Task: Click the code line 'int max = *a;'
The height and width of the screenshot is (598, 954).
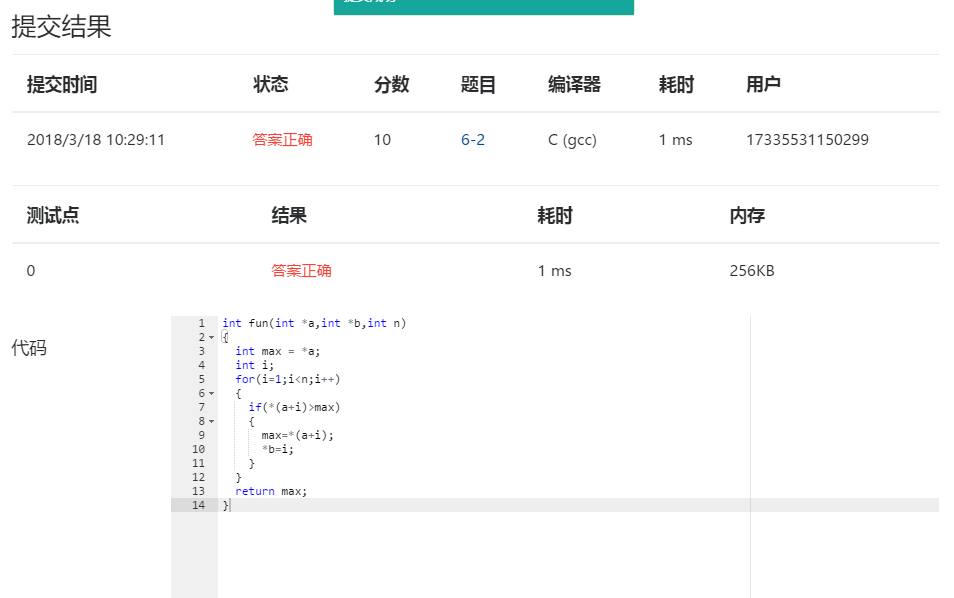Action: pos(277,352)
